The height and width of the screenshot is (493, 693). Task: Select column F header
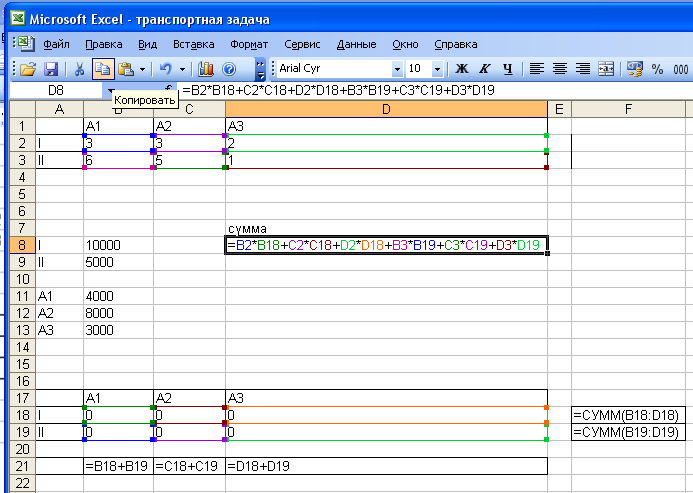(628, 109)
